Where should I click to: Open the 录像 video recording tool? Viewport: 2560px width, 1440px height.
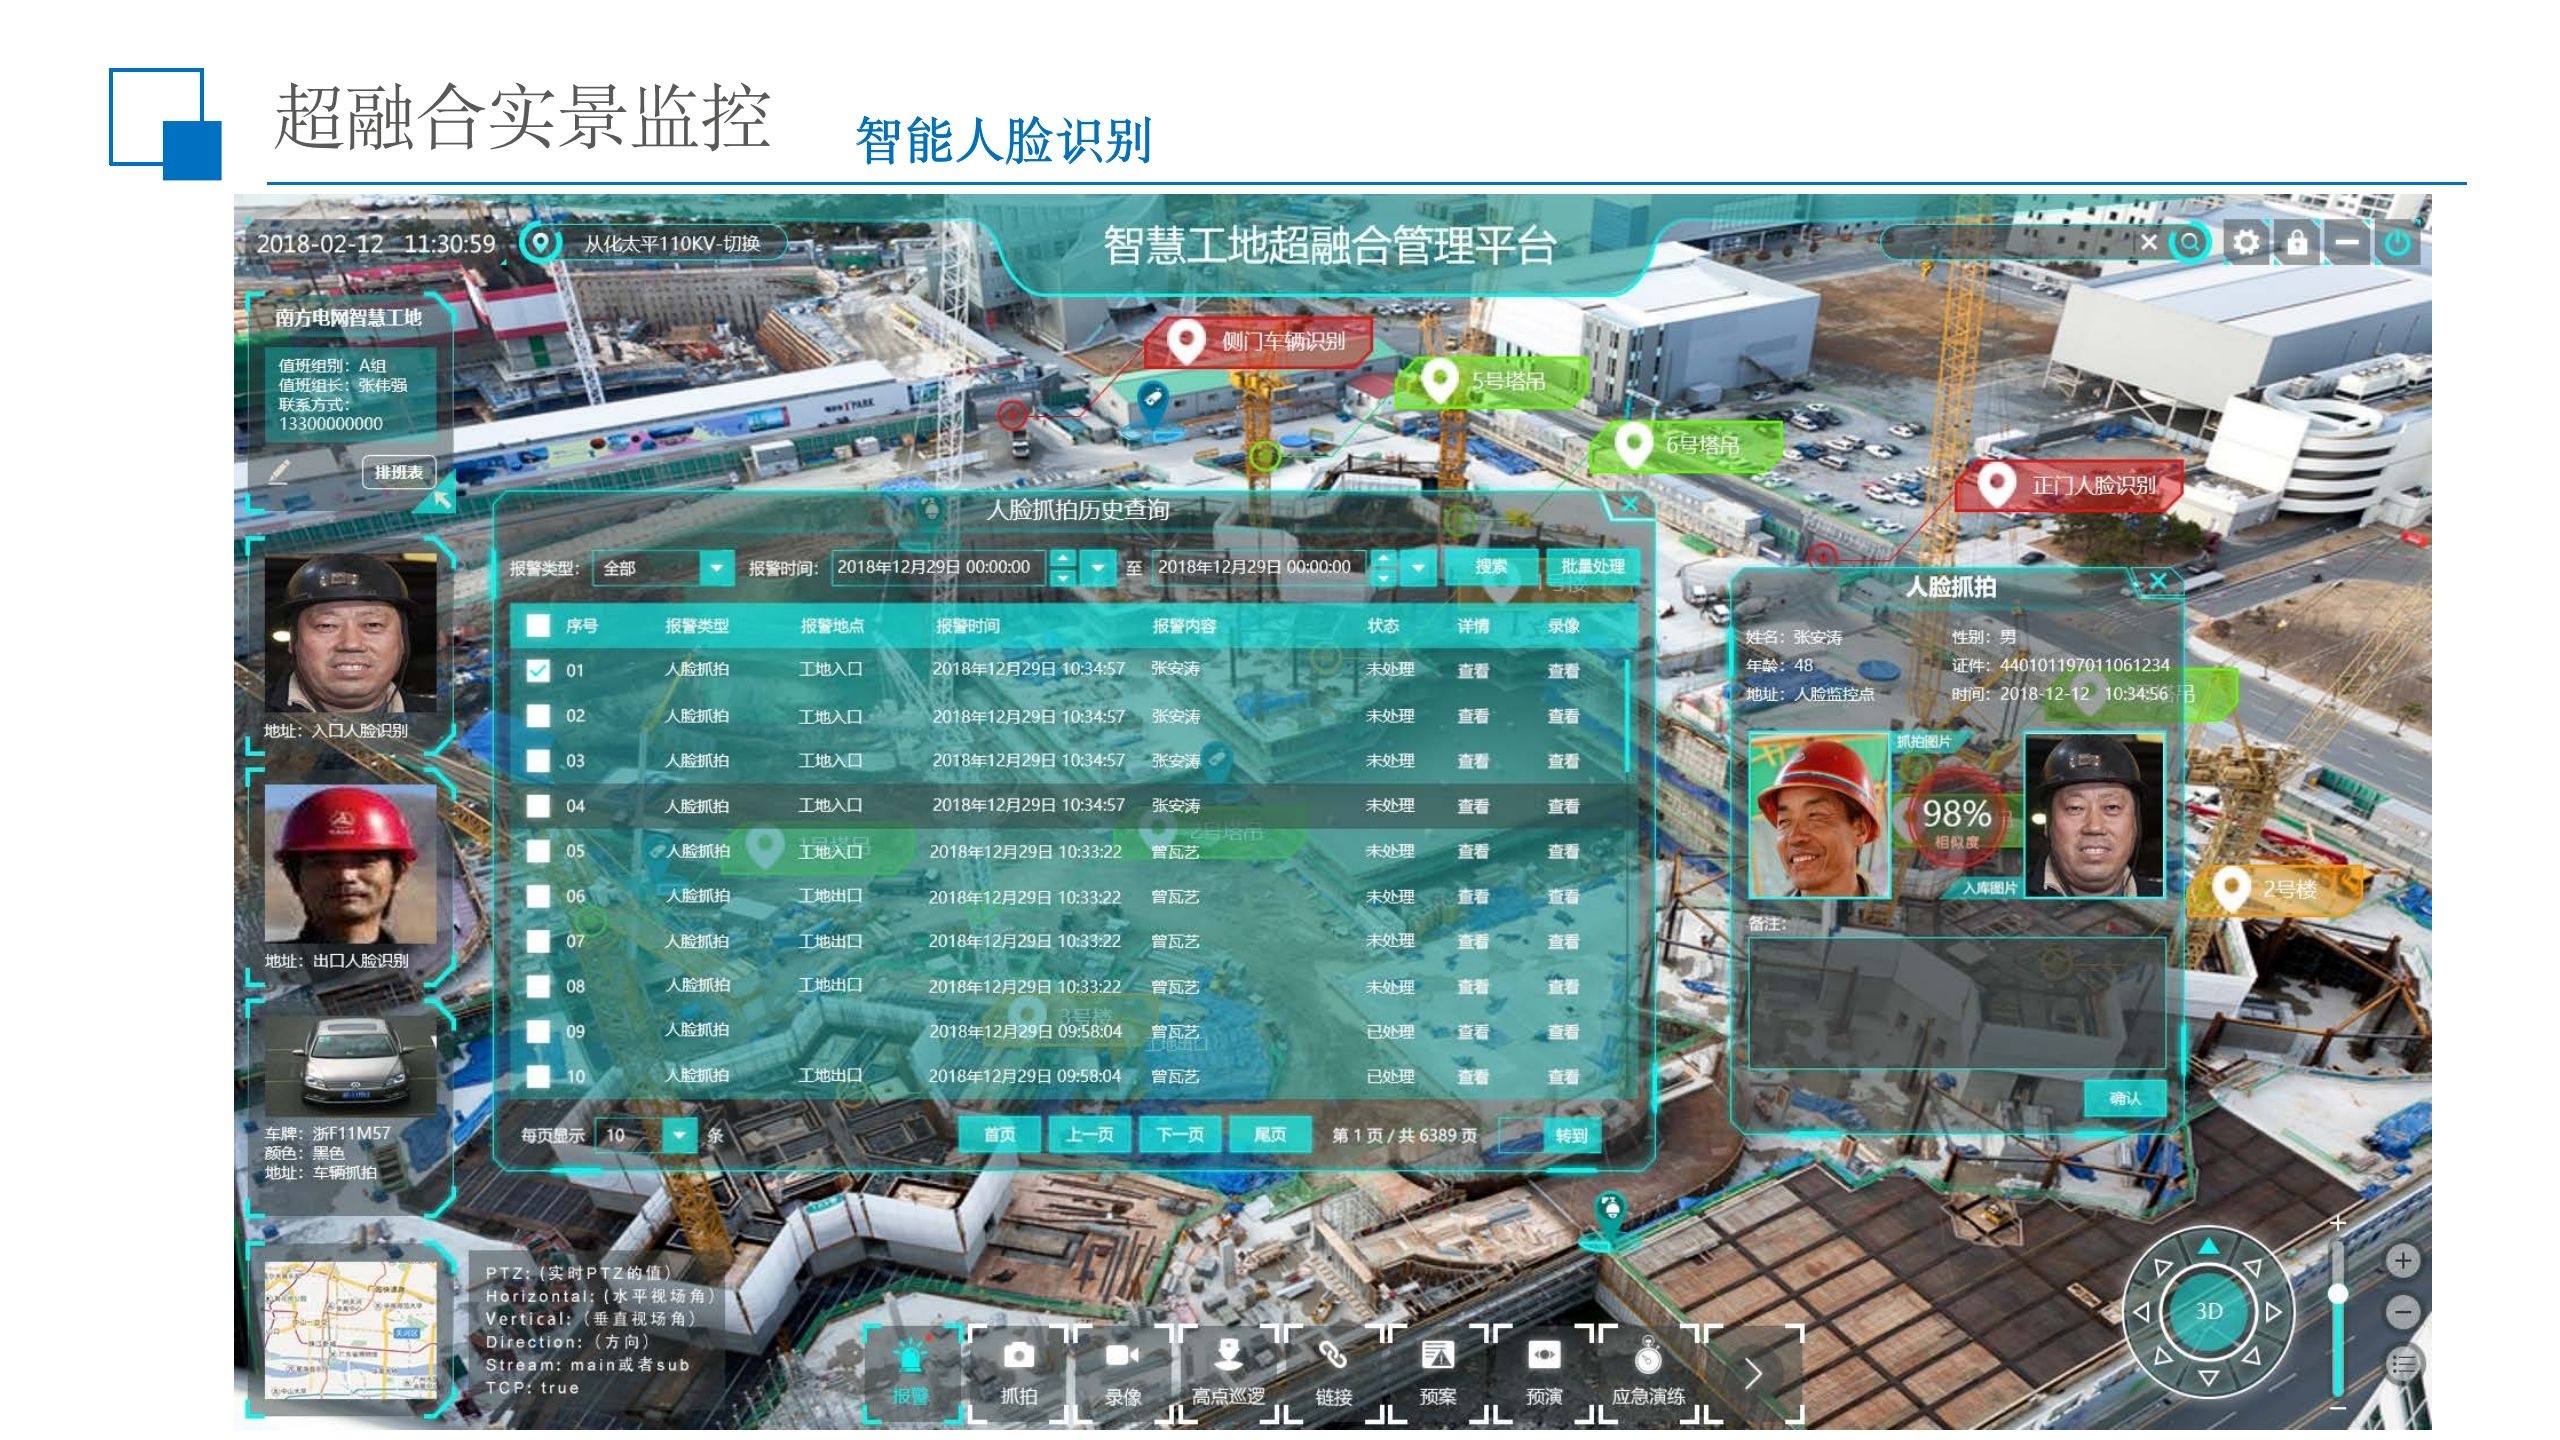tap(1122, 1356)
